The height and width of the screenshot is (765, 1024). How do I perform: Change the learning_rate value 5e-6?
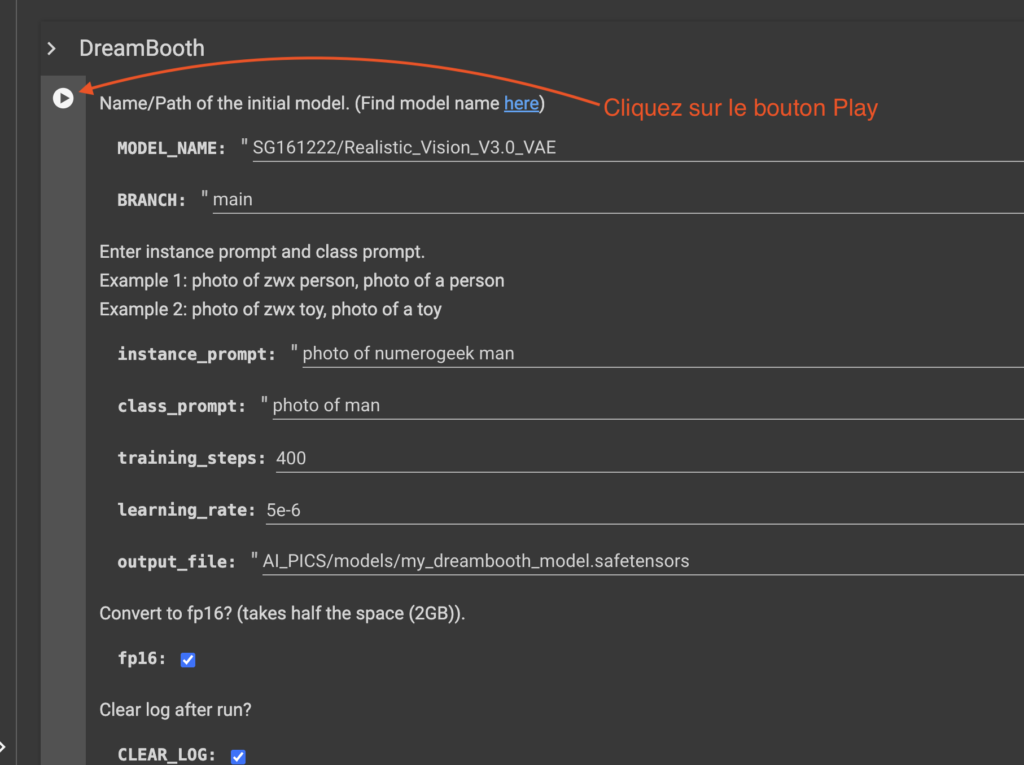click(645, 510)
